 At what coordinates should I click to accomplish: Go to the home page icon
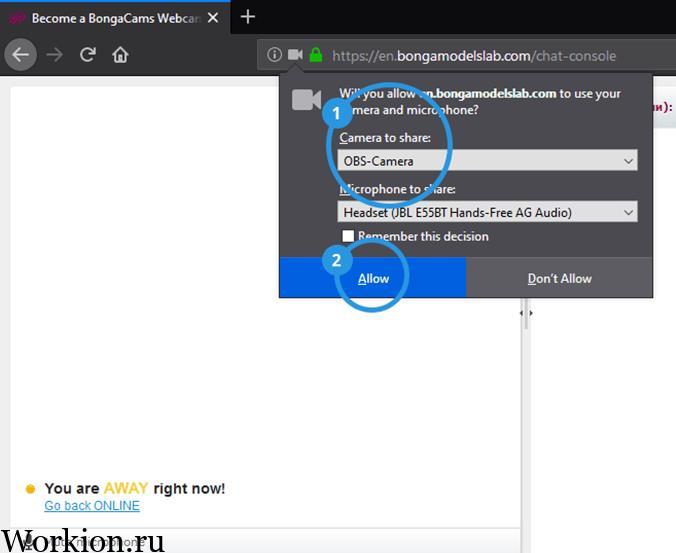click(x=120, y=55)
